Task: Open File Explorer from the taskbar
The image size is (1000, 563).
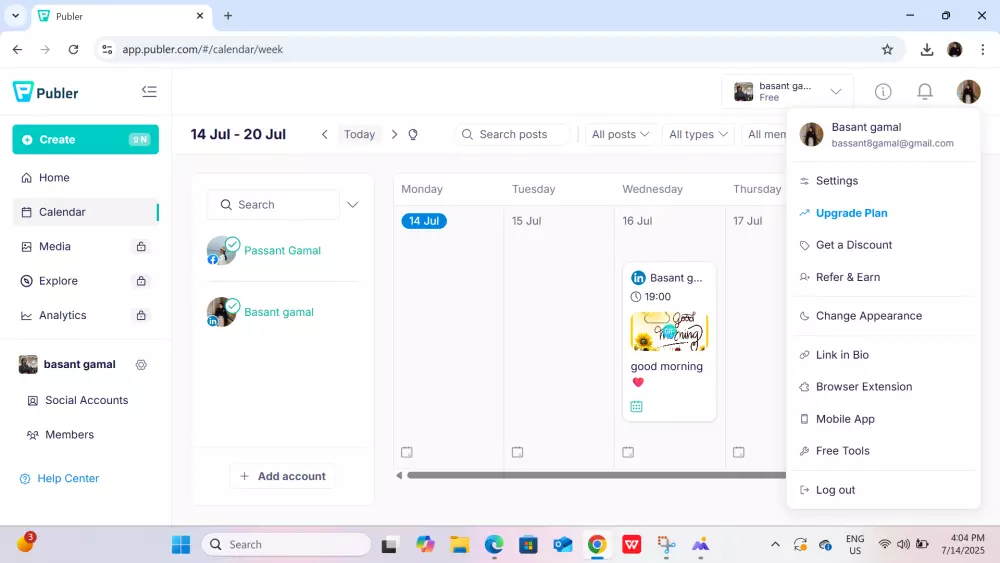Action: pyautogui.click(x=459, y=545)
